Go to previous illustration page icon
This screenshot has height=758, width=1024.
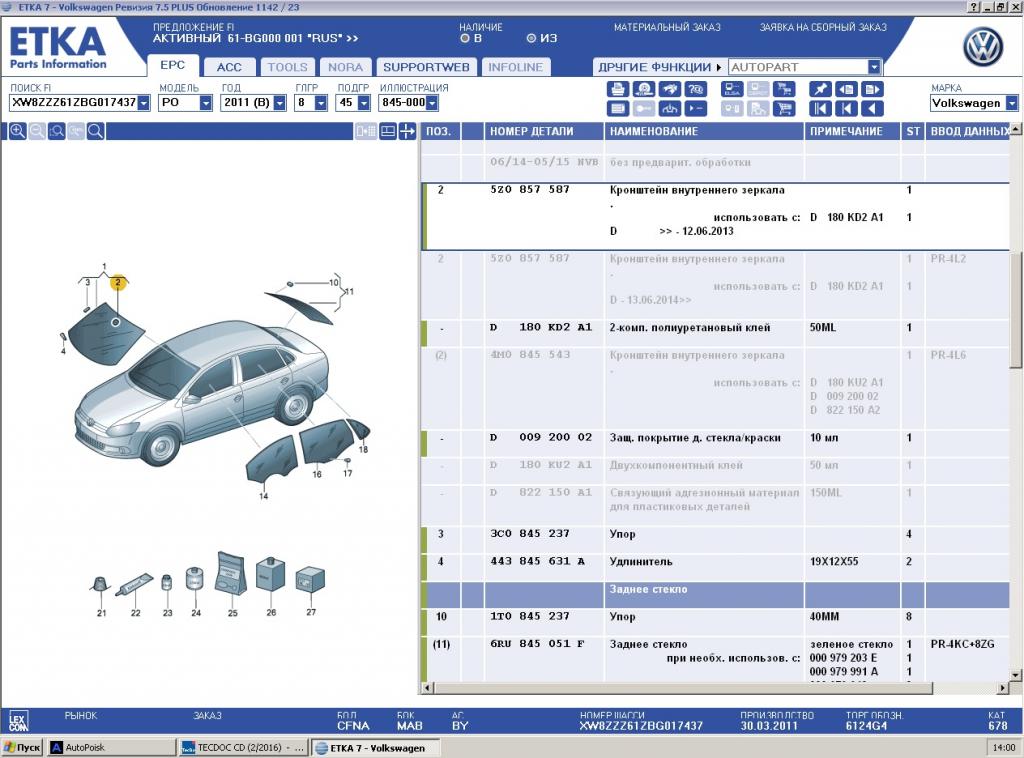[846, 89]
